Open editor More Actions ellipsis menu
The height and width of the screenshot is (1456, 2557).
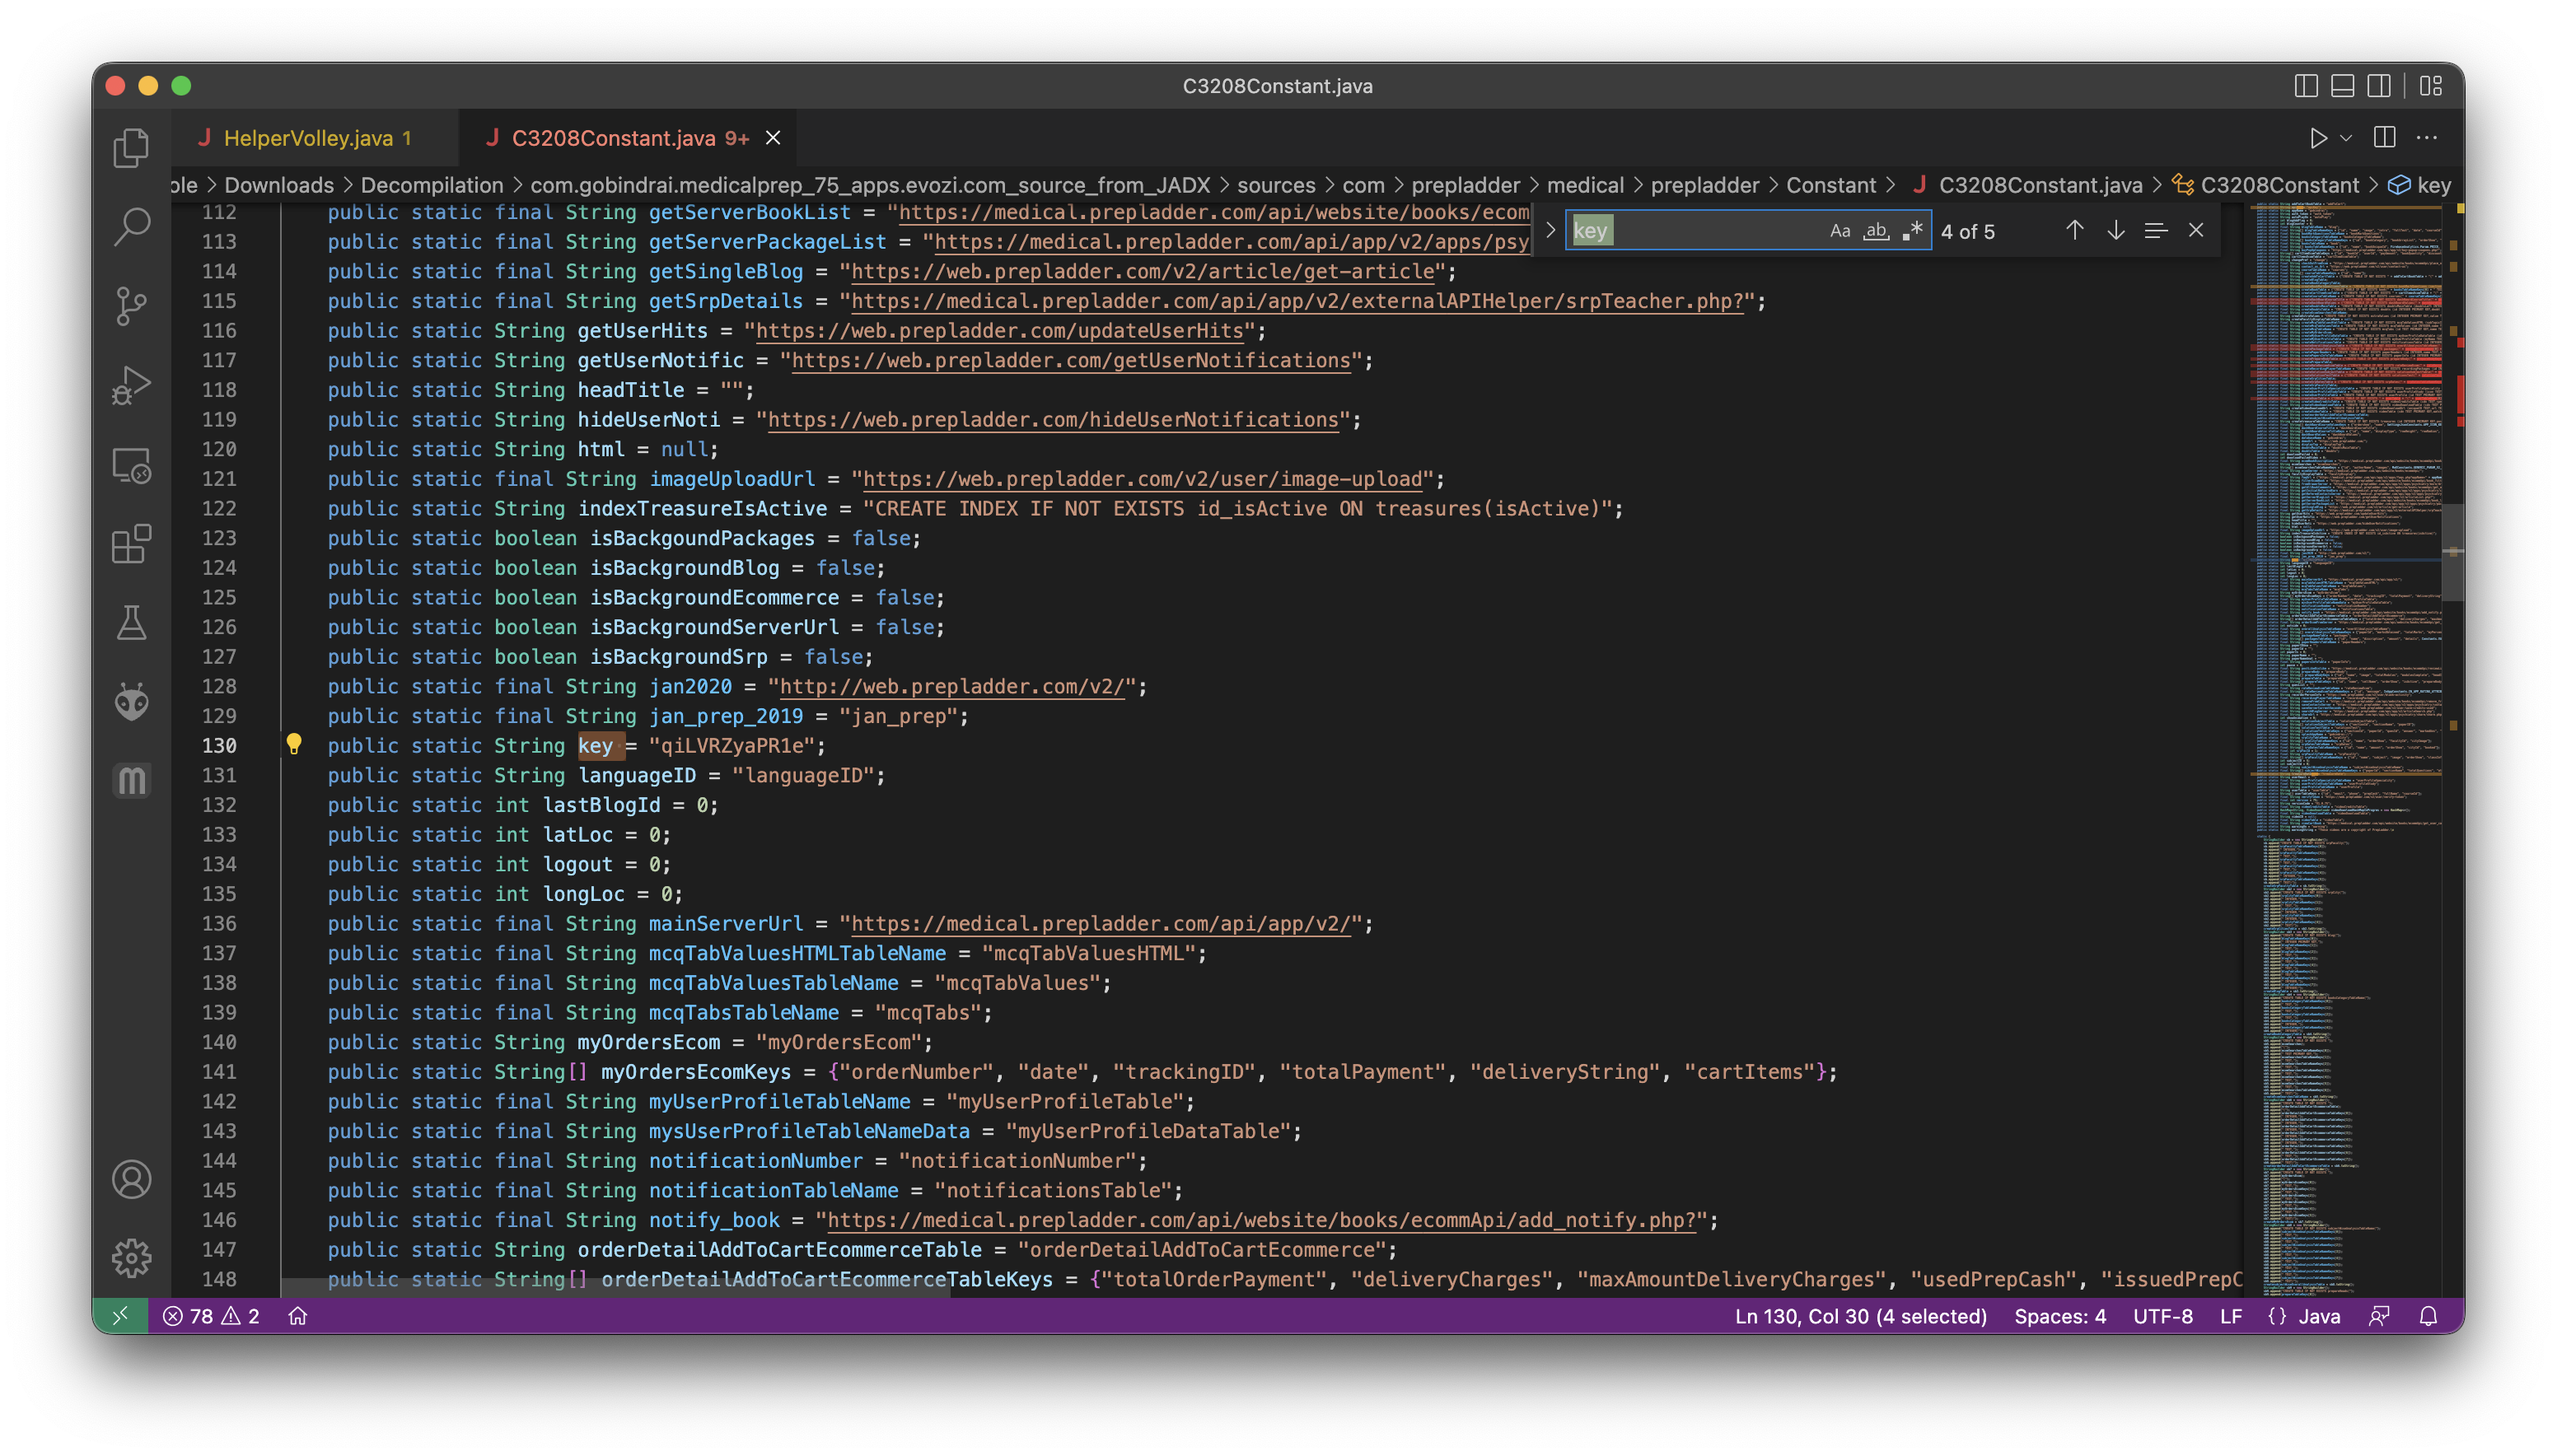(2427, 138)
